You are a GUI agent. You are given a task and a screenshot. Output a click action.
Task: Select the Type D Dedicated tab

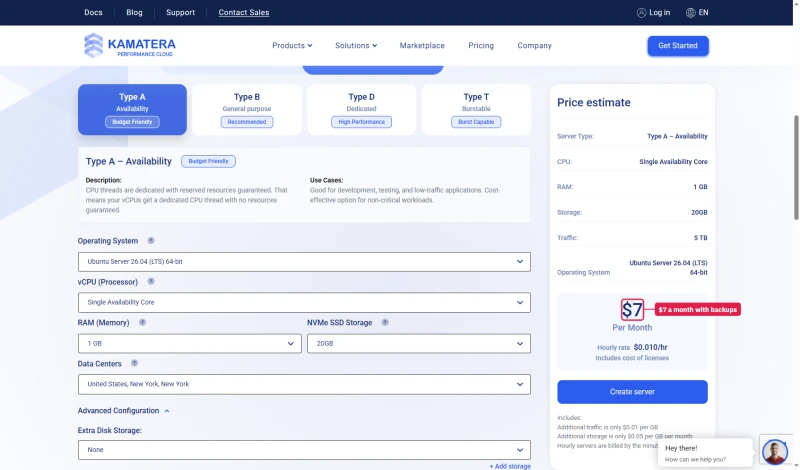coord(361,110)
